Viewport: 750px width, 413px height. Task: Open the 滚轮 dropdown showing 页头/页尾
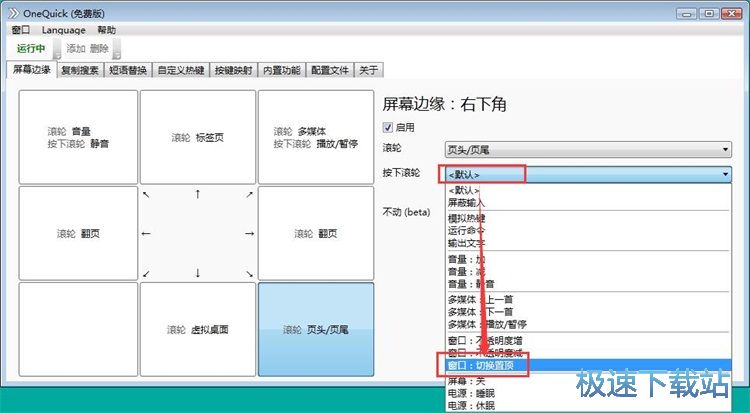tap(588, 150)
